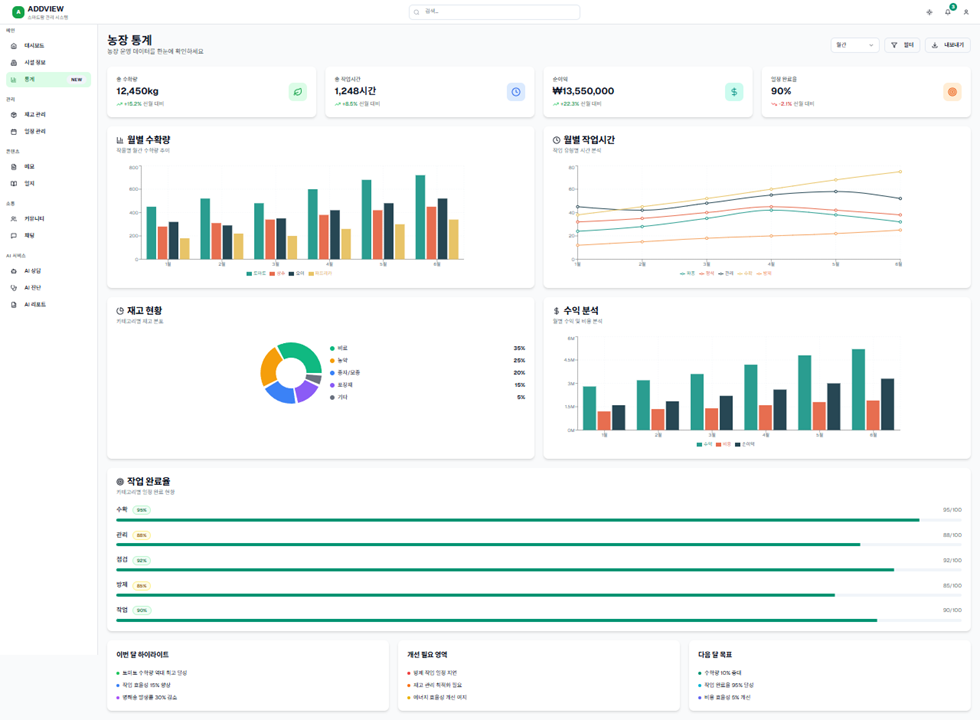Click the green ADDVIEW logo icon
The width and height of the screenshot is (980, 720).
pyautogui.click(x=18, y=12)
